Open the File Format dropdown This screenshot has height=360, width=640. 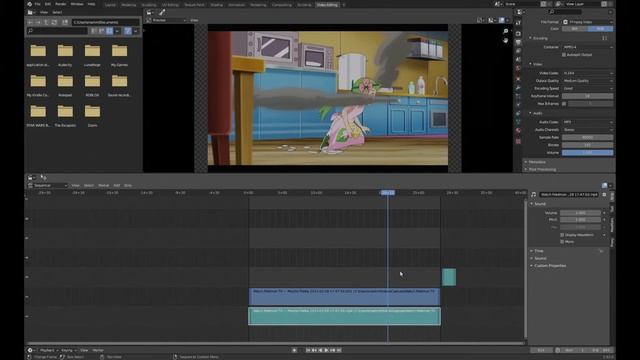tap(588, 22)
